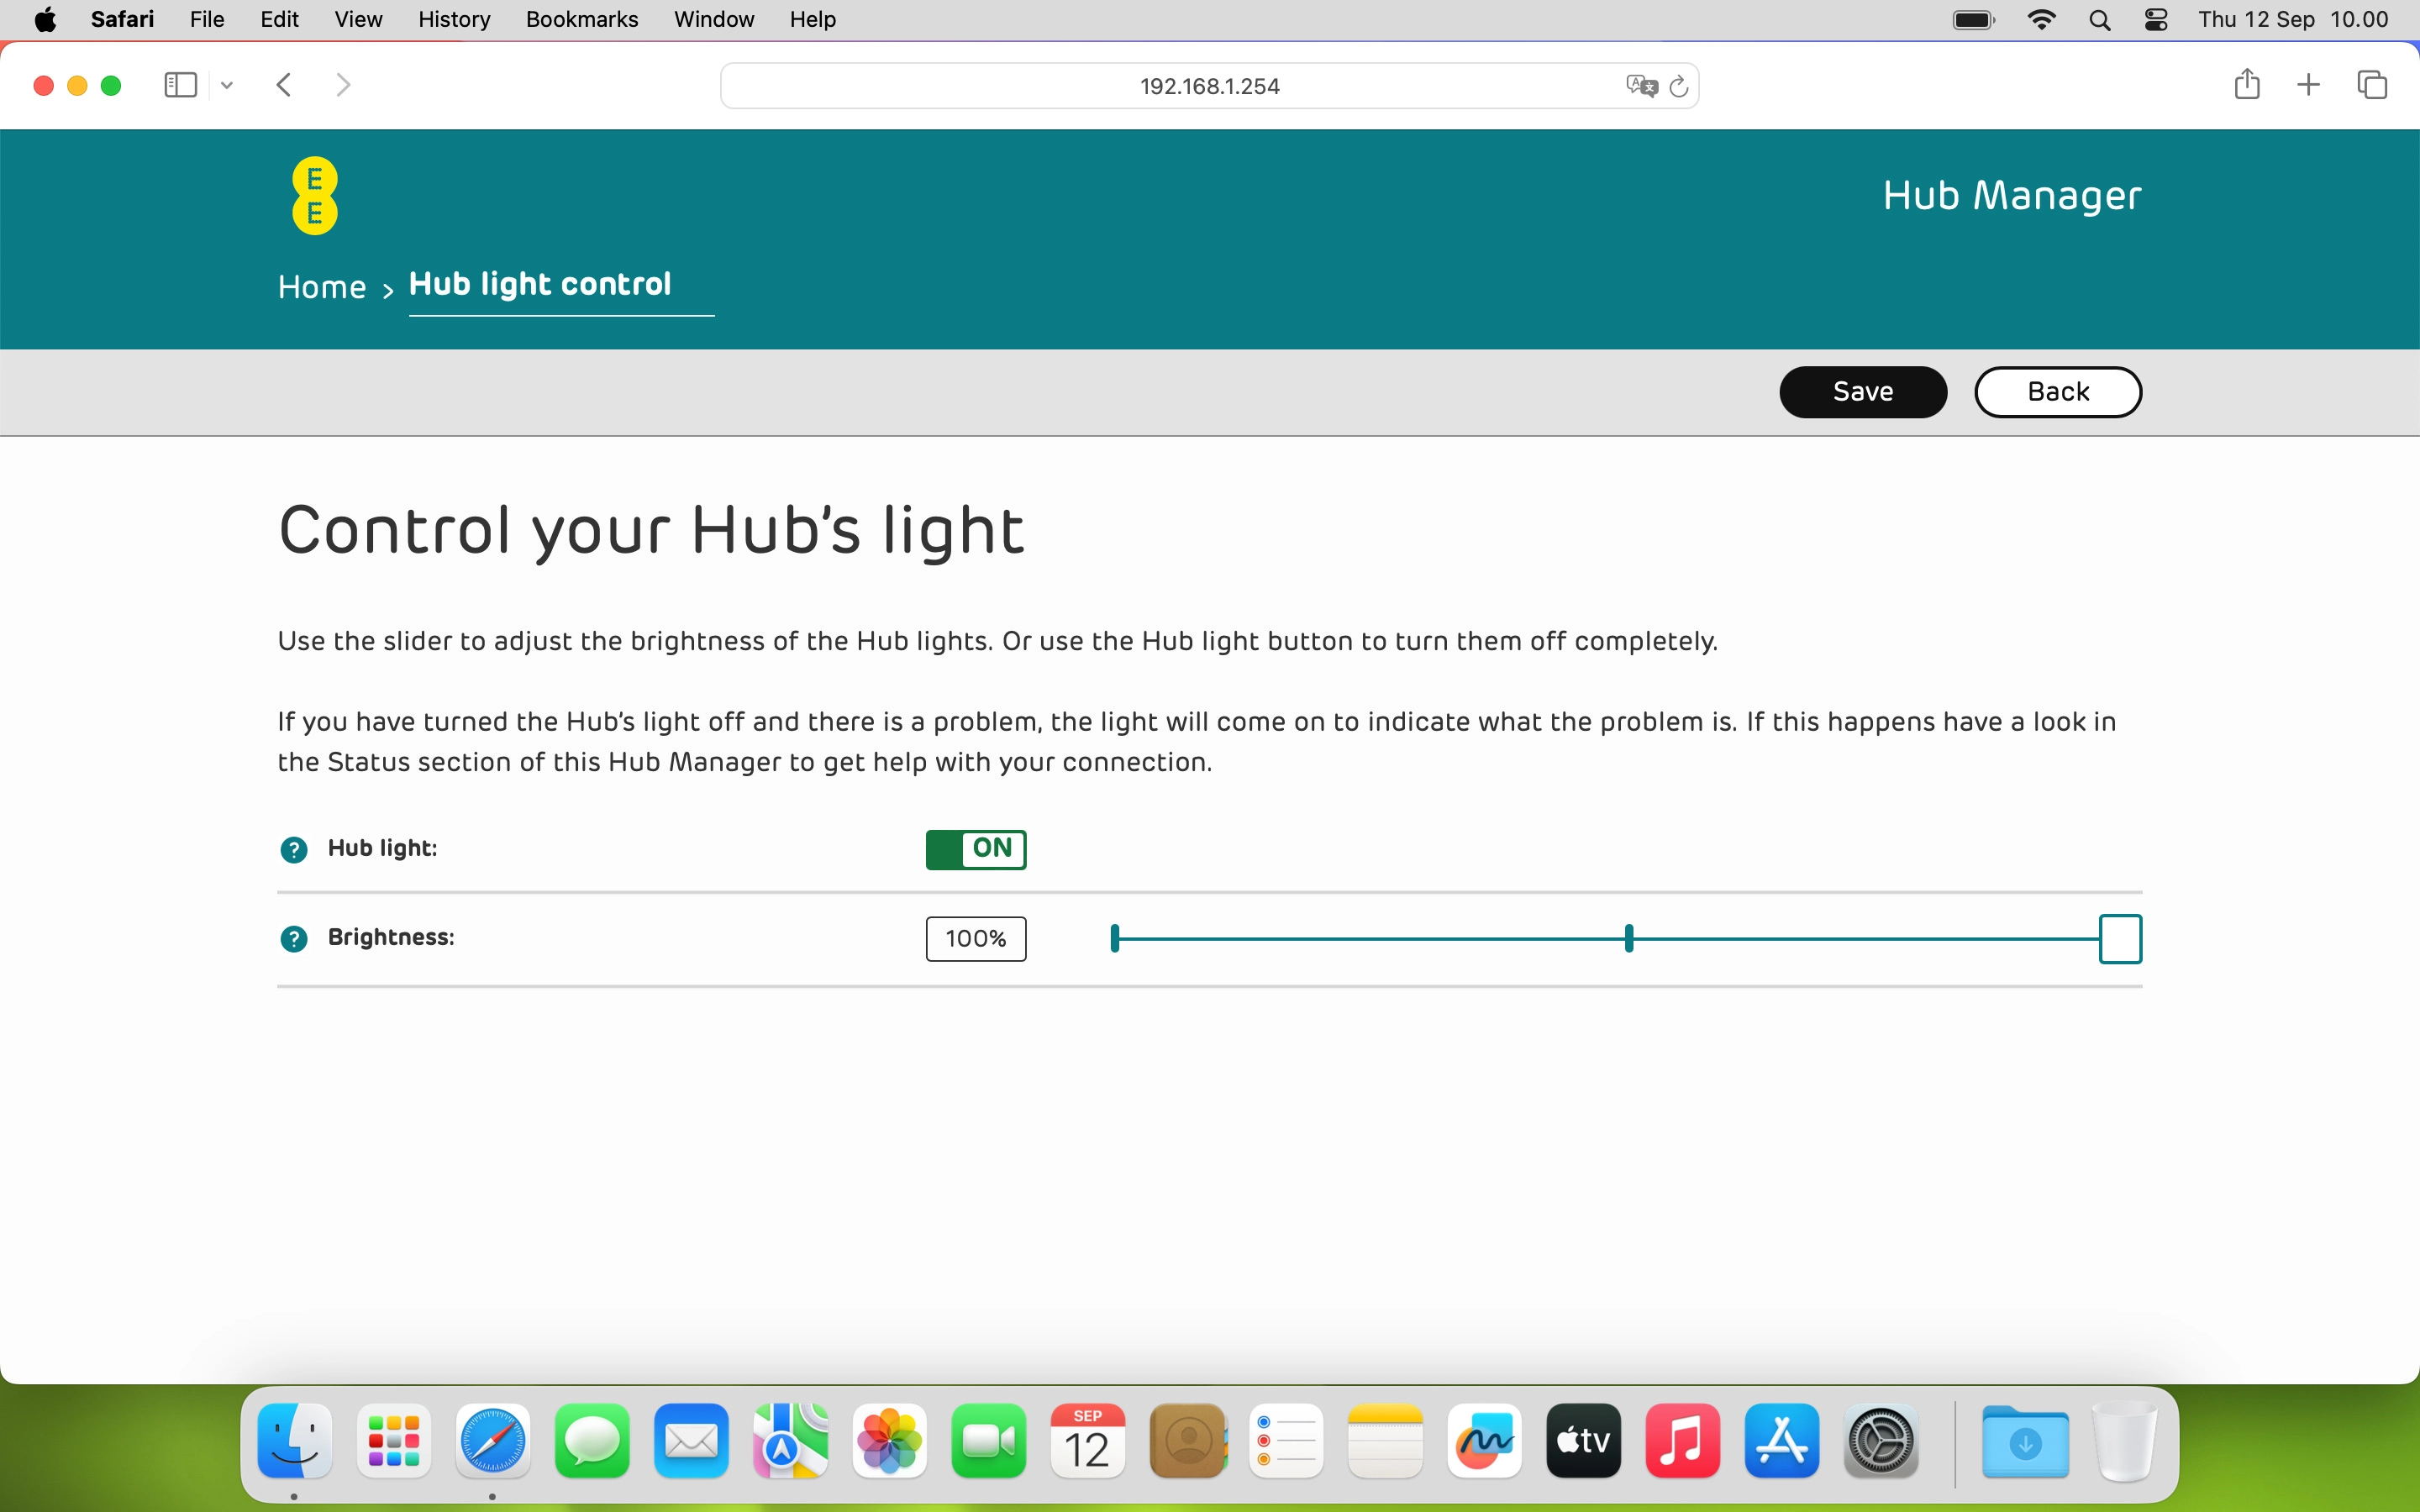This screenshot has height=1512, width=2420.
Task: Click the Wi-Fi icon in the menu bar
Action: coord(2043,19)
